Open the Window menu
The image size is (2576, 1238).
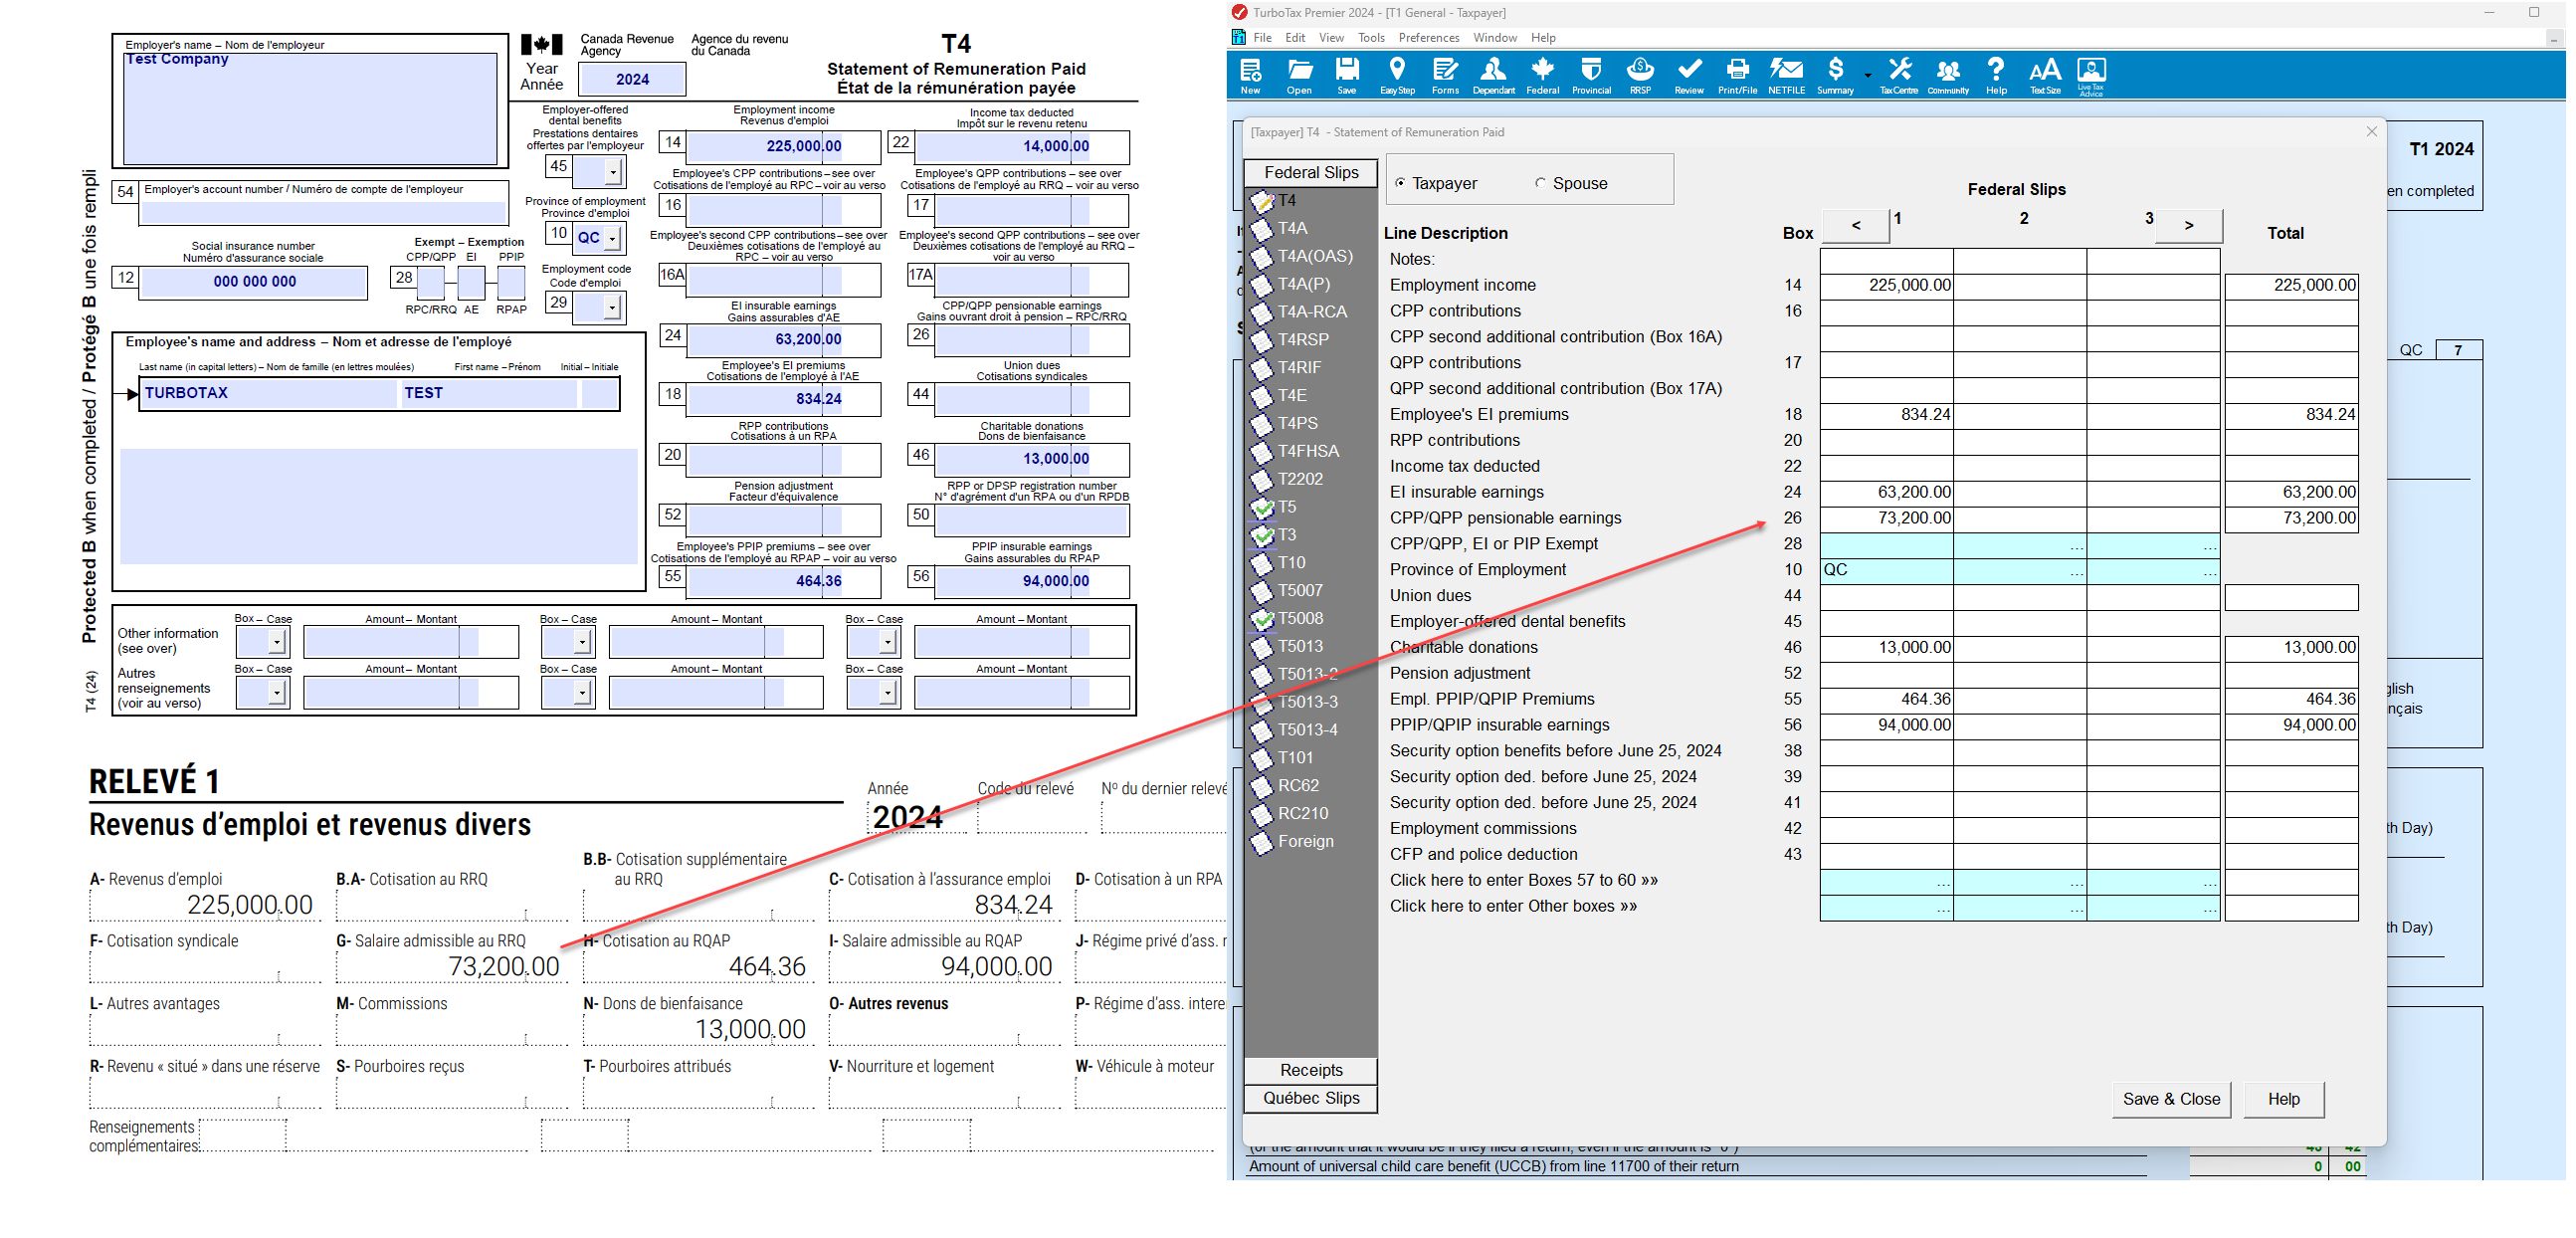click(x=1494, y=37)
